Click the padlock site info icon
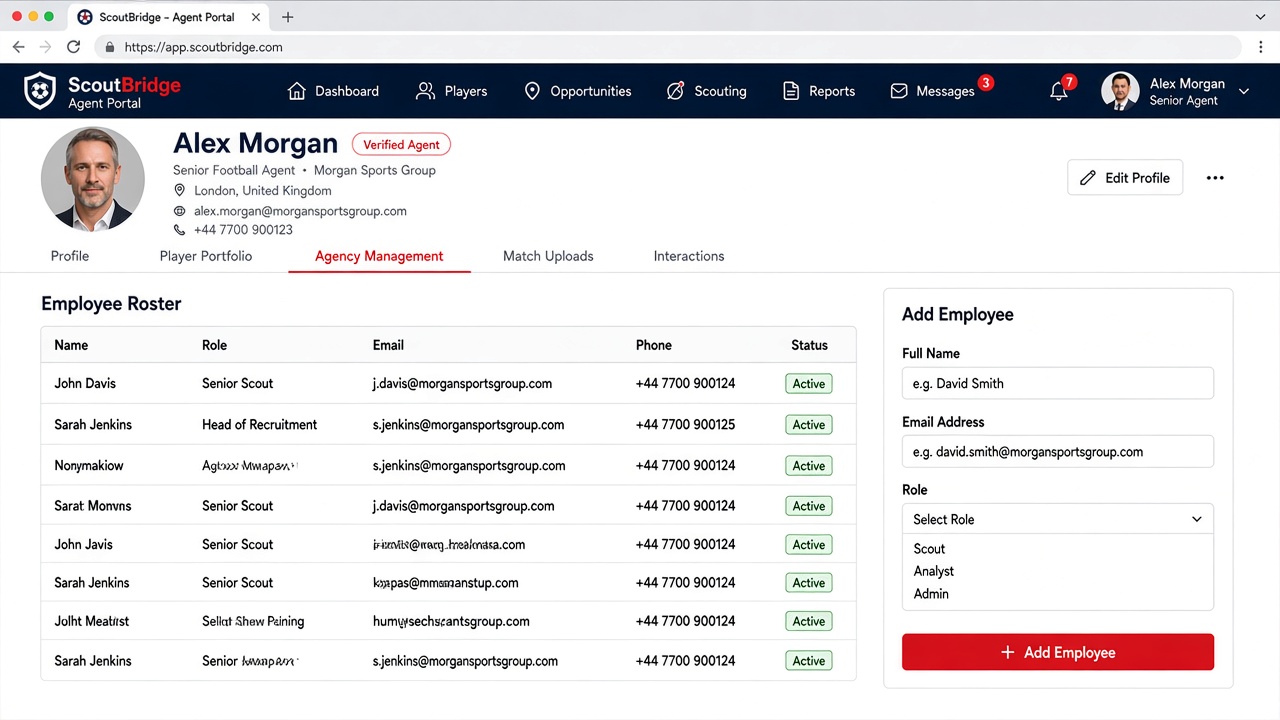Screen dimensions: 1280x720 coord(110,47)
